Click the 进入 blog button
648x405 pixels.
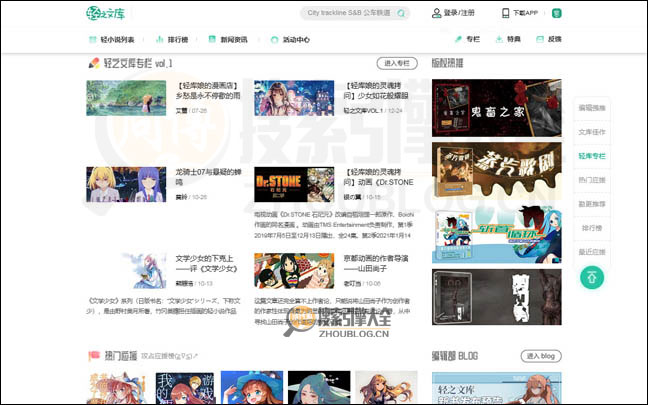pyautogui.click(x=541, y=356)
